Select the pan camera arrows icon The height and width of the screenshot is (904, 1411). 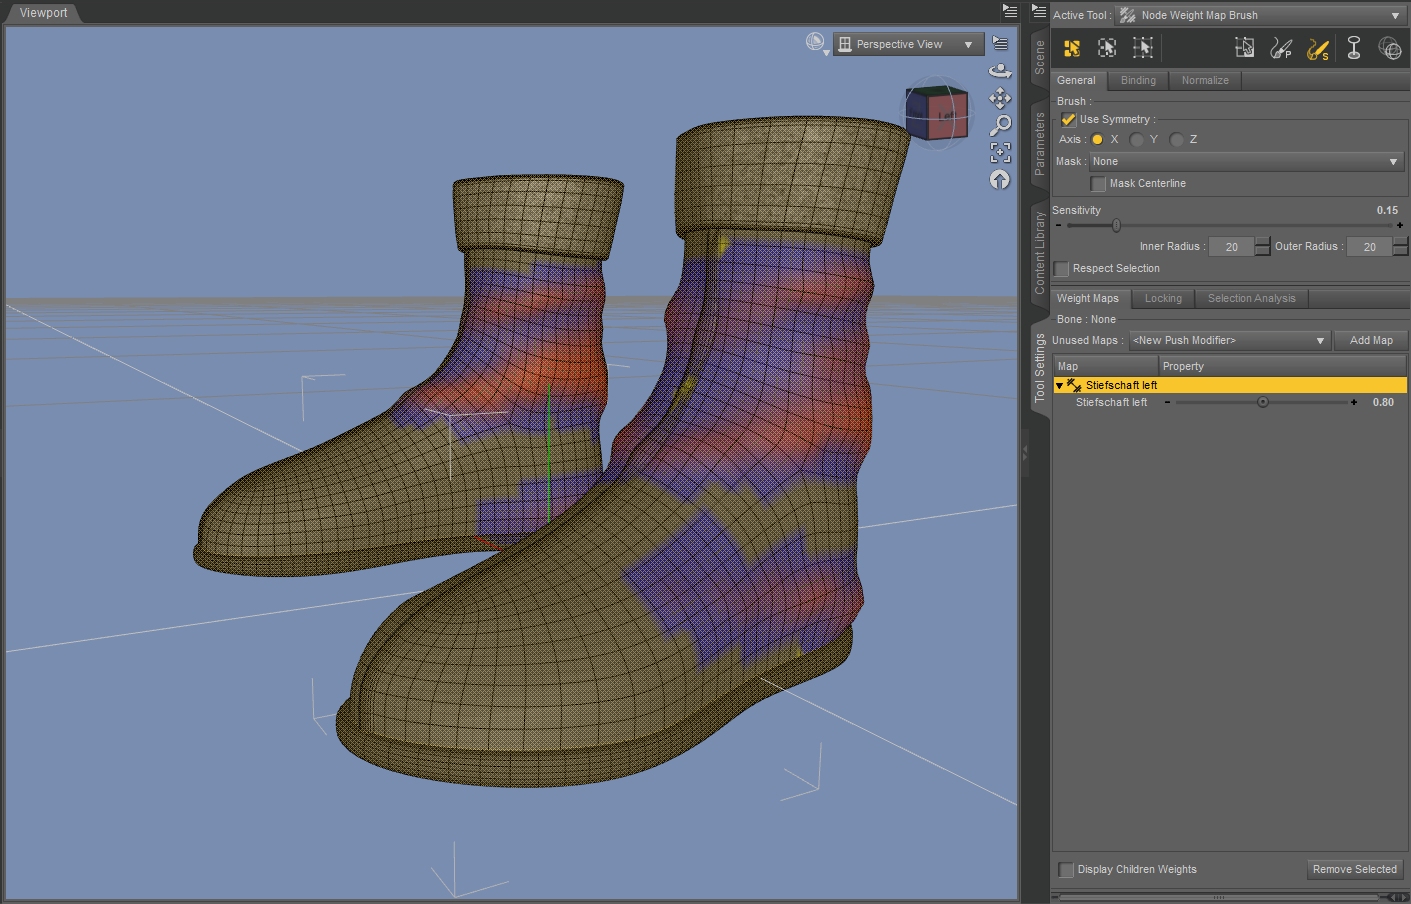tap(1000, 98)
